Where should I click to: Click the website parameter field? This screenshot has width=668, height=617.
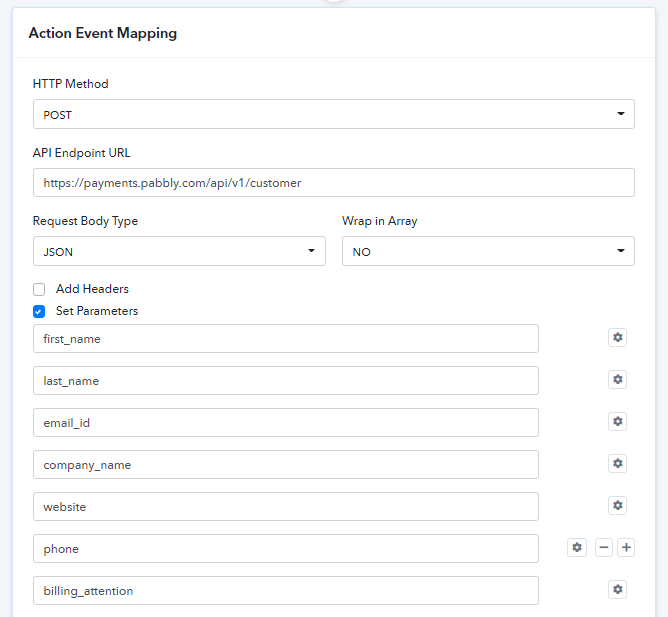click(286, 507)
